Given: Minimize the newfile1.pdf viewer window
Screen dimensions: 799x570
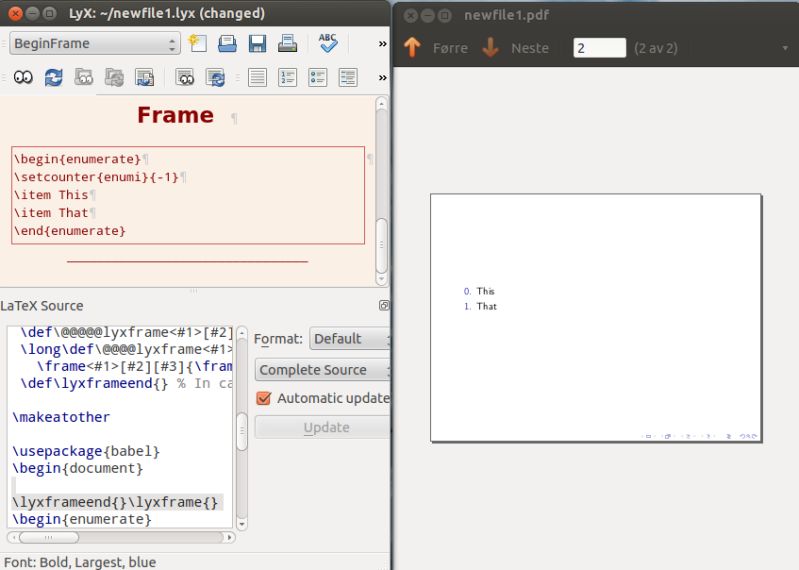Looking at the screenshot, I should click(x=428, y=16).
